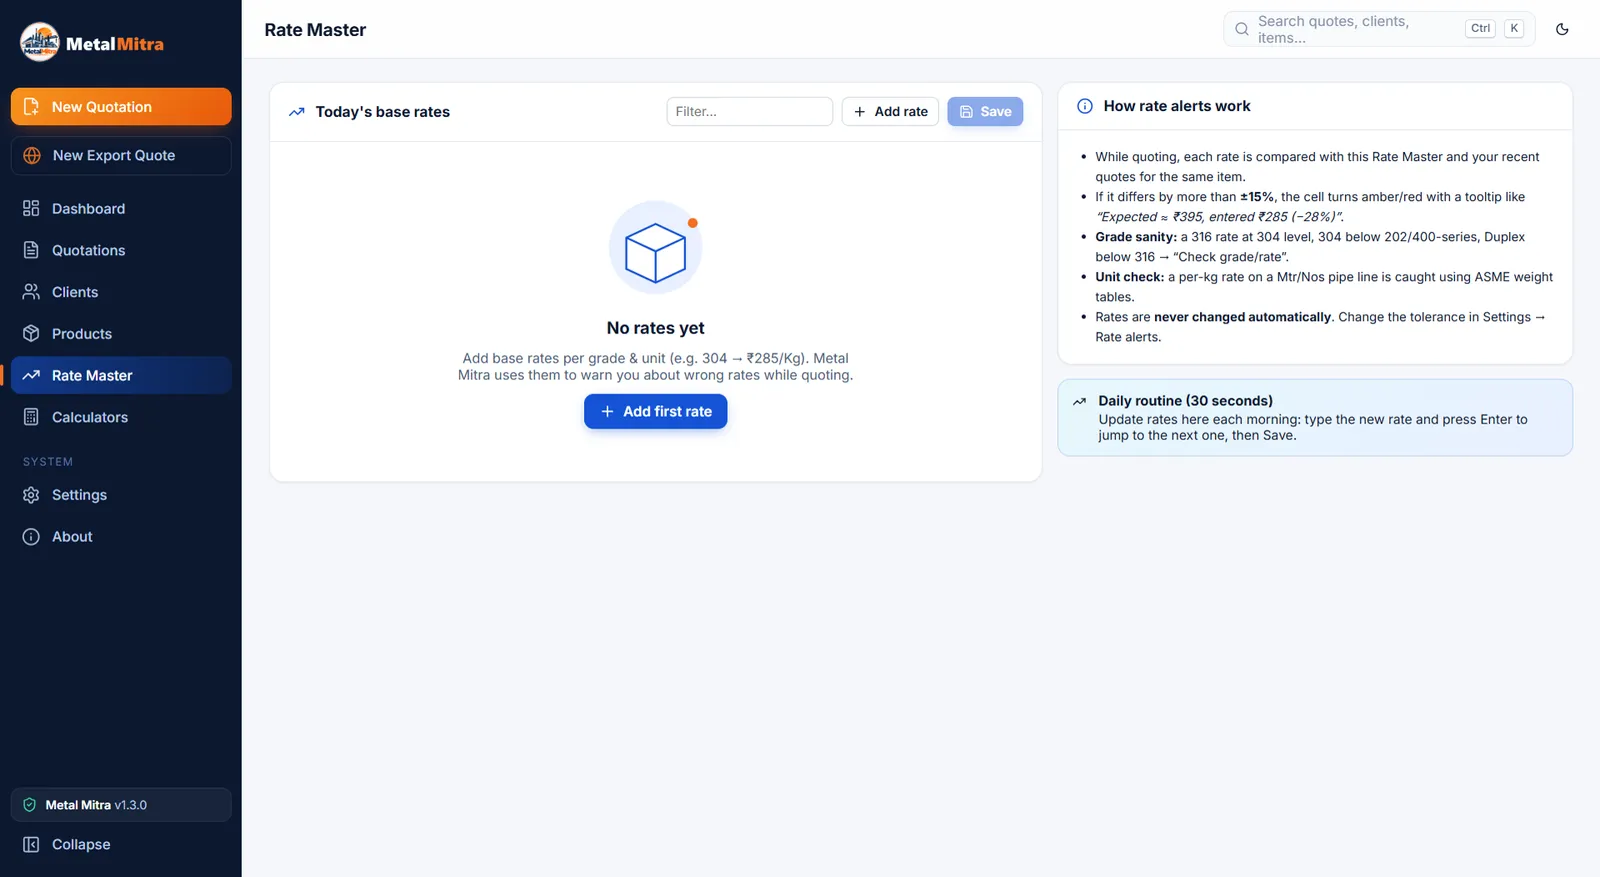
Task: Click the Calculators icon in sidebar
Action: point(31,417)
